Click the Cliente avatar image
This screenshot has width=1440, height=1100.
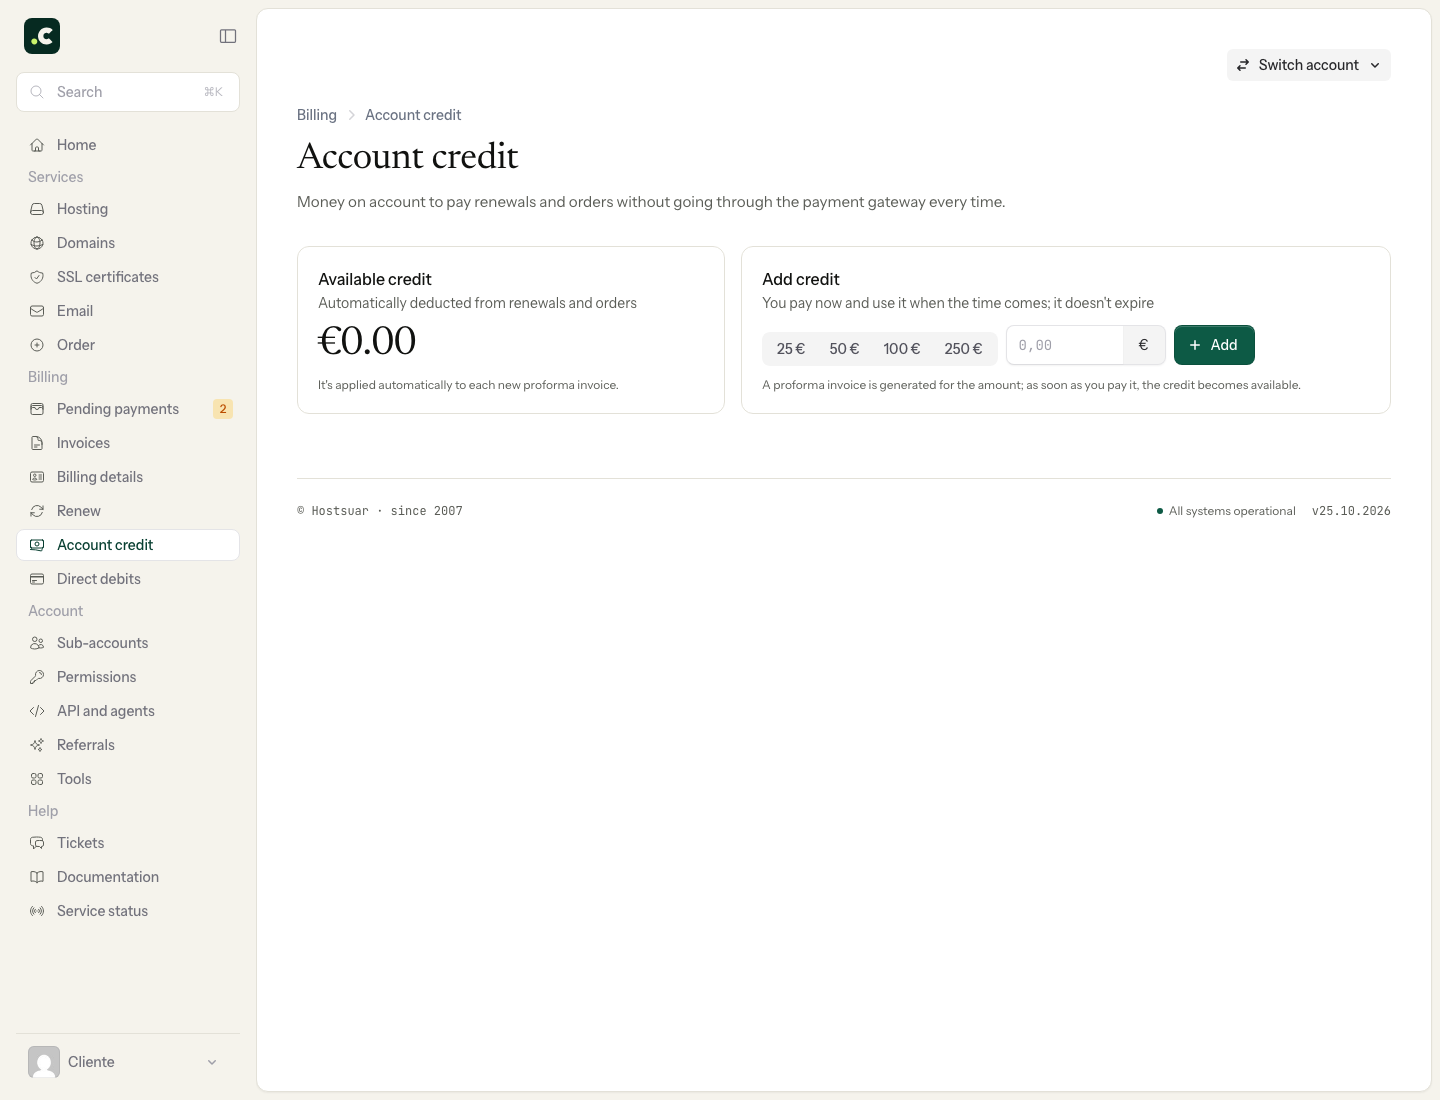(44, 1062)
